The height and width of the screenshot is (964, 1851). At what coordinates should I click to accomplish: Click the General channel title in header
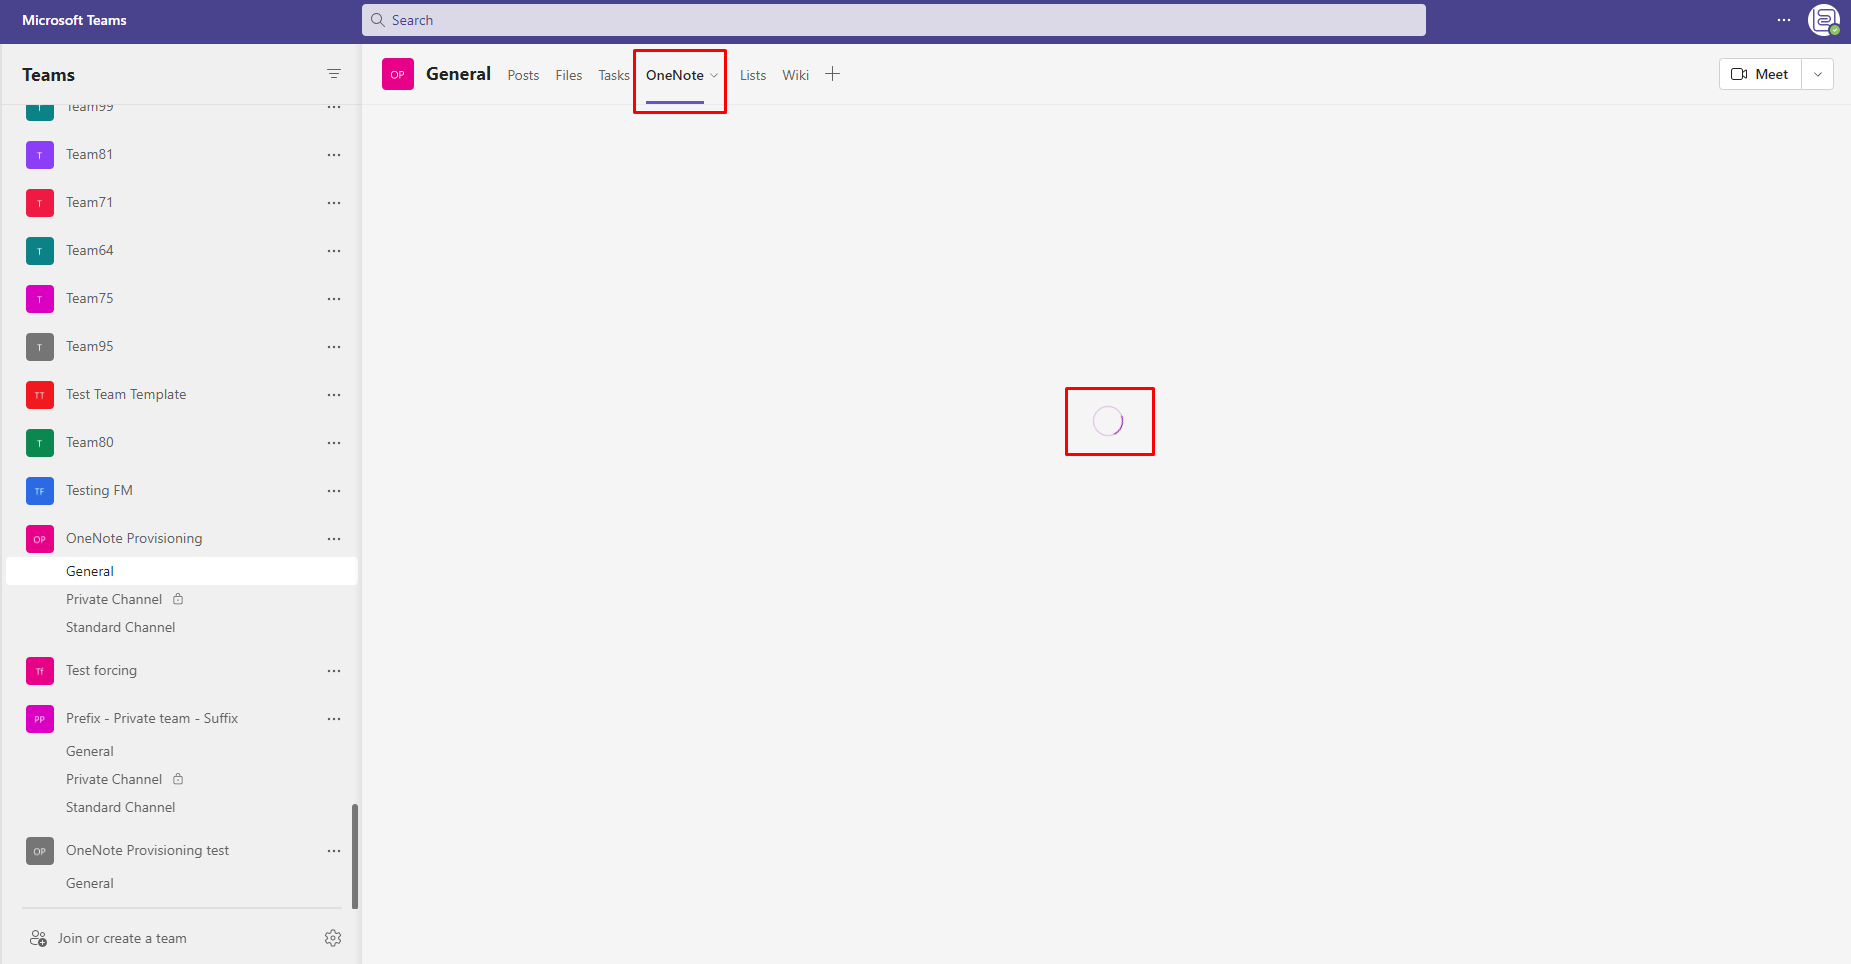458,74
